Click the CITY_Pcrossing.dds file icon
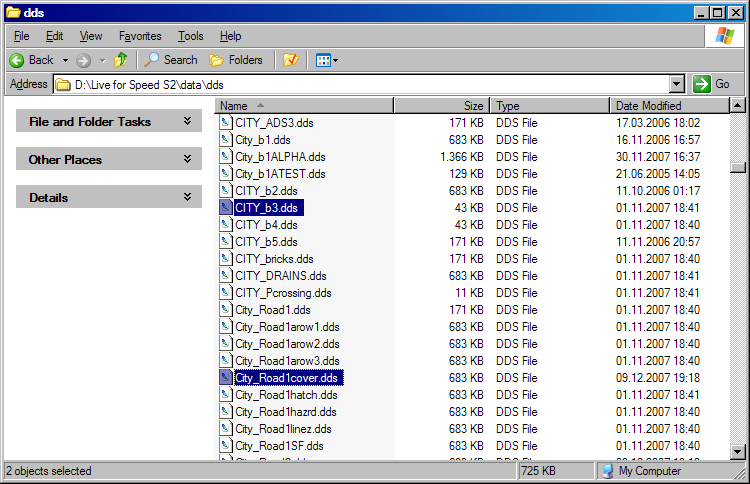This screenshot has width=750, height=484. [226, 292]
